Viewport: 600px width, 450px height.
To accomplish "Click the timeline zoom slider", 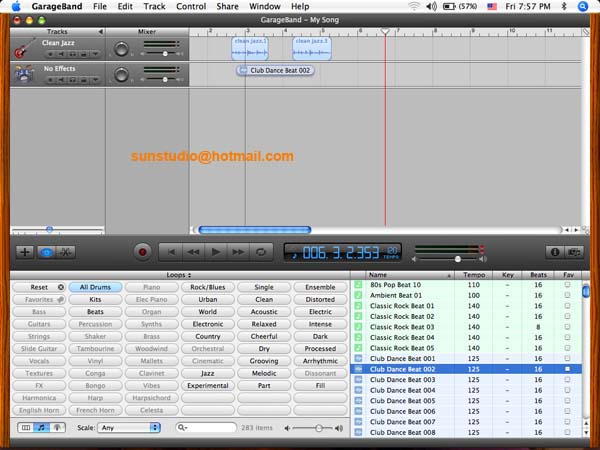I will click(x=49, y=230).
